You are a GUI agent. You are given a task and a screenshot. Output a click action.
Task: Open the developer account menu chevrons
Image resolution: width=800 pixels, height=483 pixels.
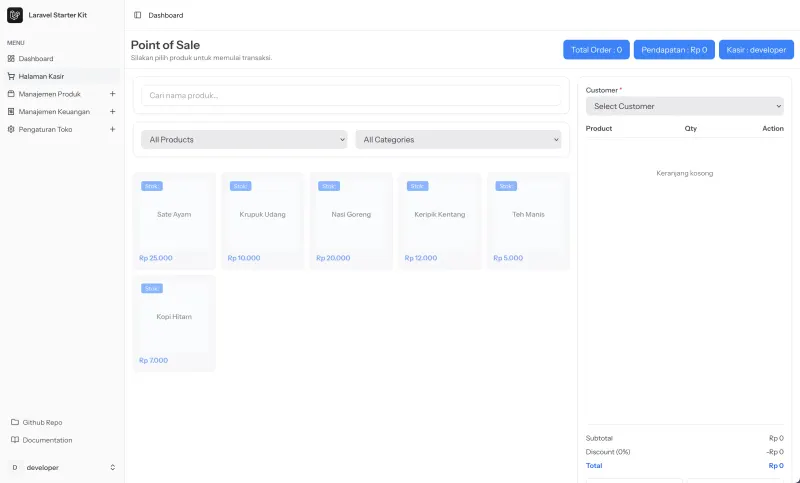point(113,468)
